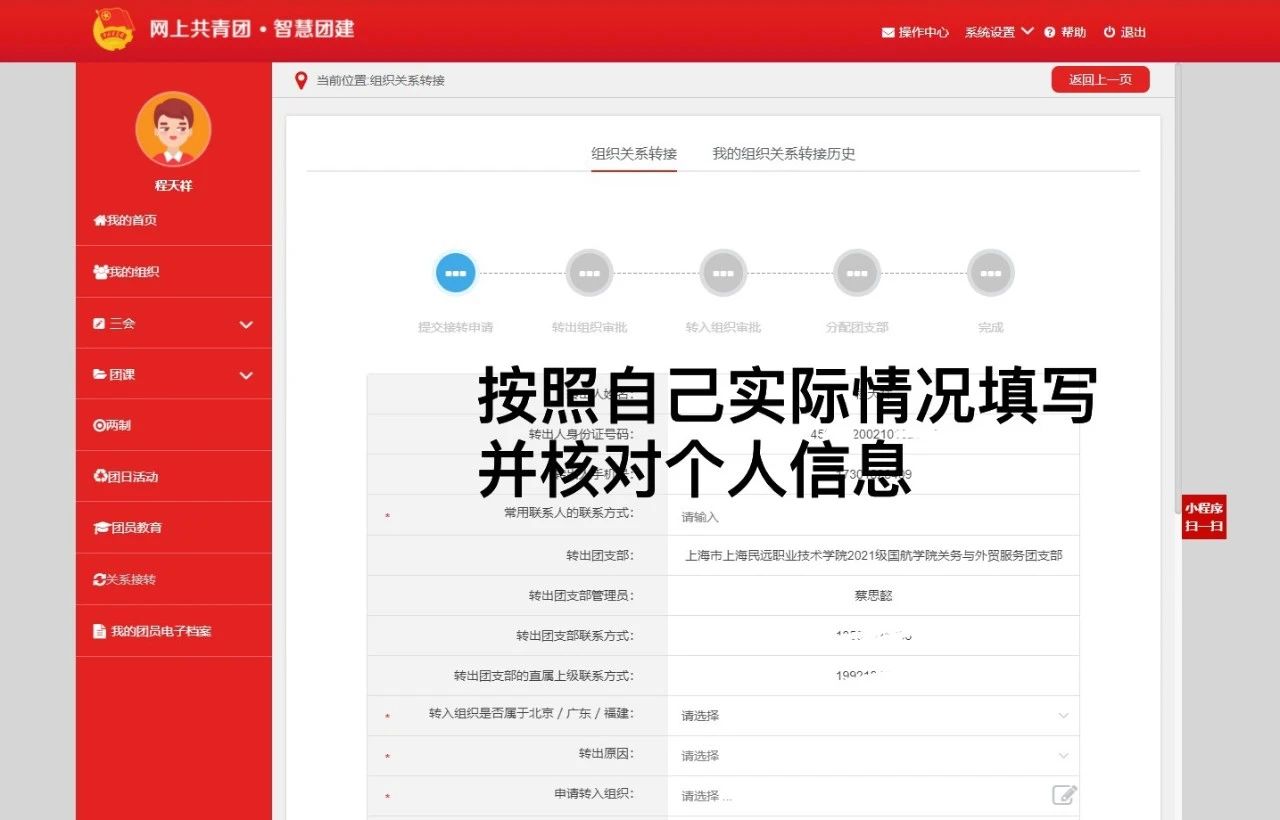Viewport: 1280px width, 820px height.
Task: Open 转入组织是否属于北京/广东/福建 dropdown
Action: click(x=873, y=716)
